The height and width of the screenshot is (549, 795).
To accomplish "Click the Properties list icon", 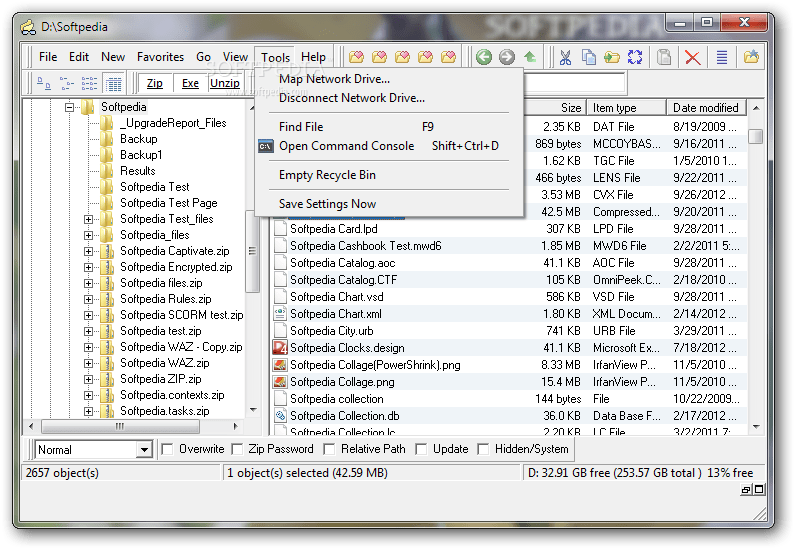I will pyautogui.click(x=722, y=57).
